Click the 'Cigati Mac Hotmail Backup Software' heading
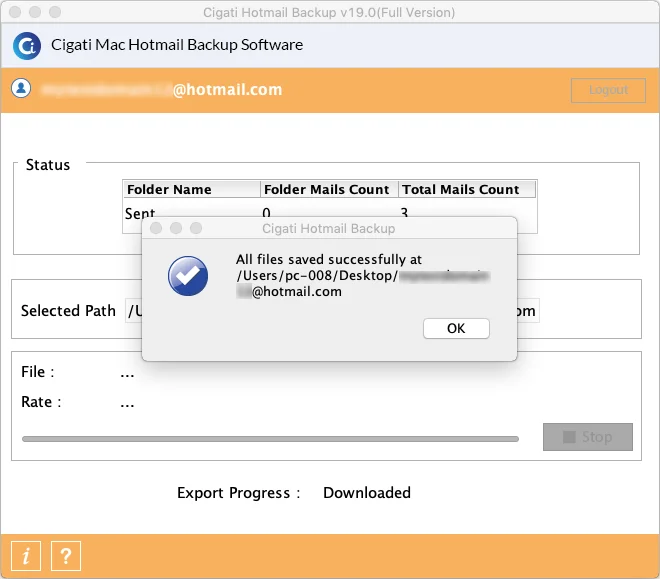The width and height of the screenshot is (660, 579). 177,45
